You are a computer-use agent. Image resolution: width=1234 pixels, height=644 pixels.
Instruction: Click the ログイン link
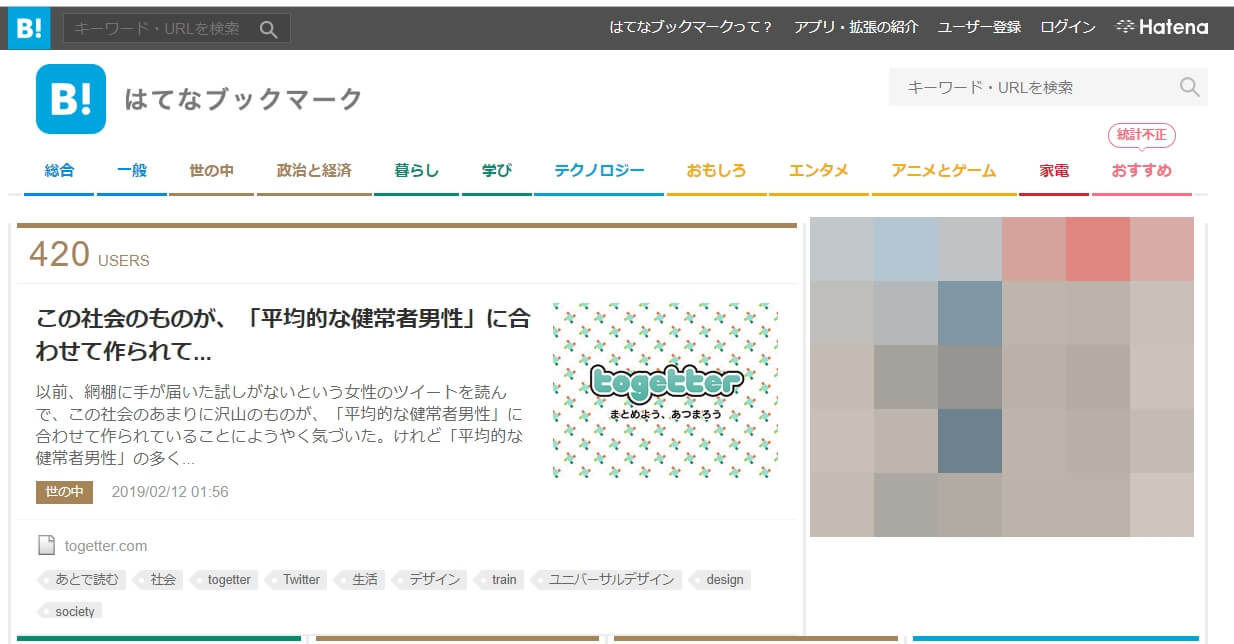[1067, 27]
